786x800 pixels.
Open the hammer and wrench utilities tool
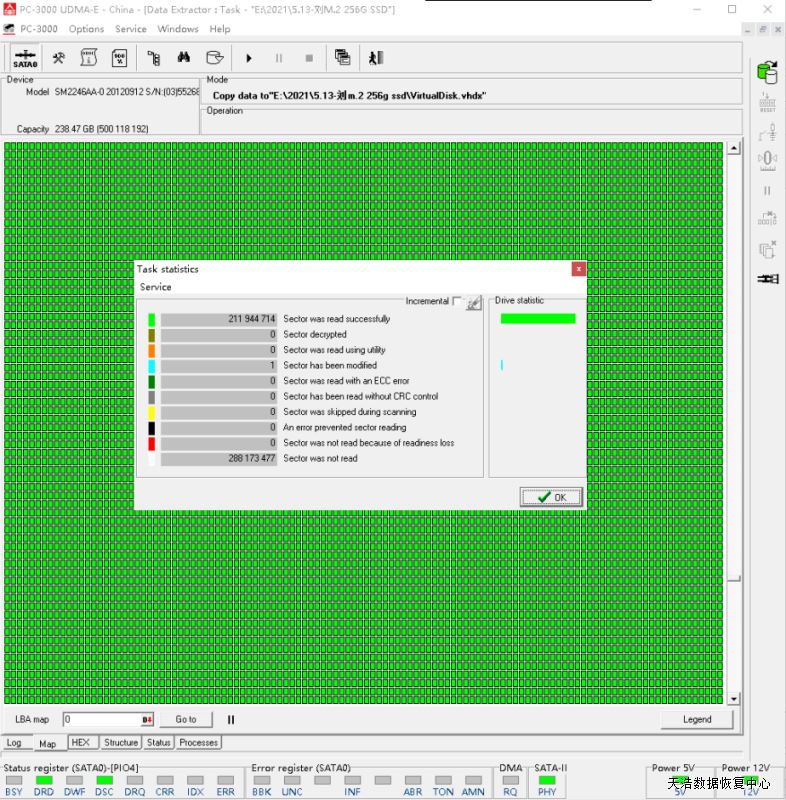pyautogui.click(x=59, y=58)
